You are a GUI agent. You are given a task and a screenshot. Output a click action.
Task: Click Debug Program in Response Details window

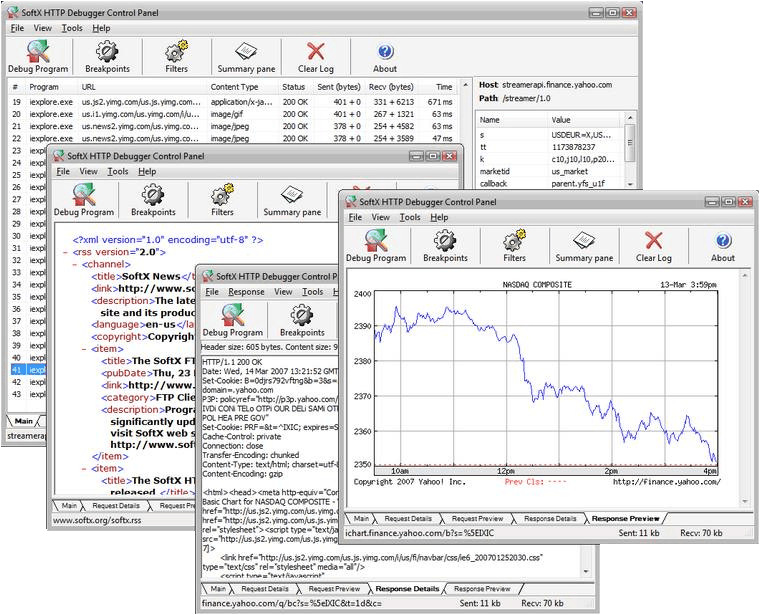pos(233,320)
